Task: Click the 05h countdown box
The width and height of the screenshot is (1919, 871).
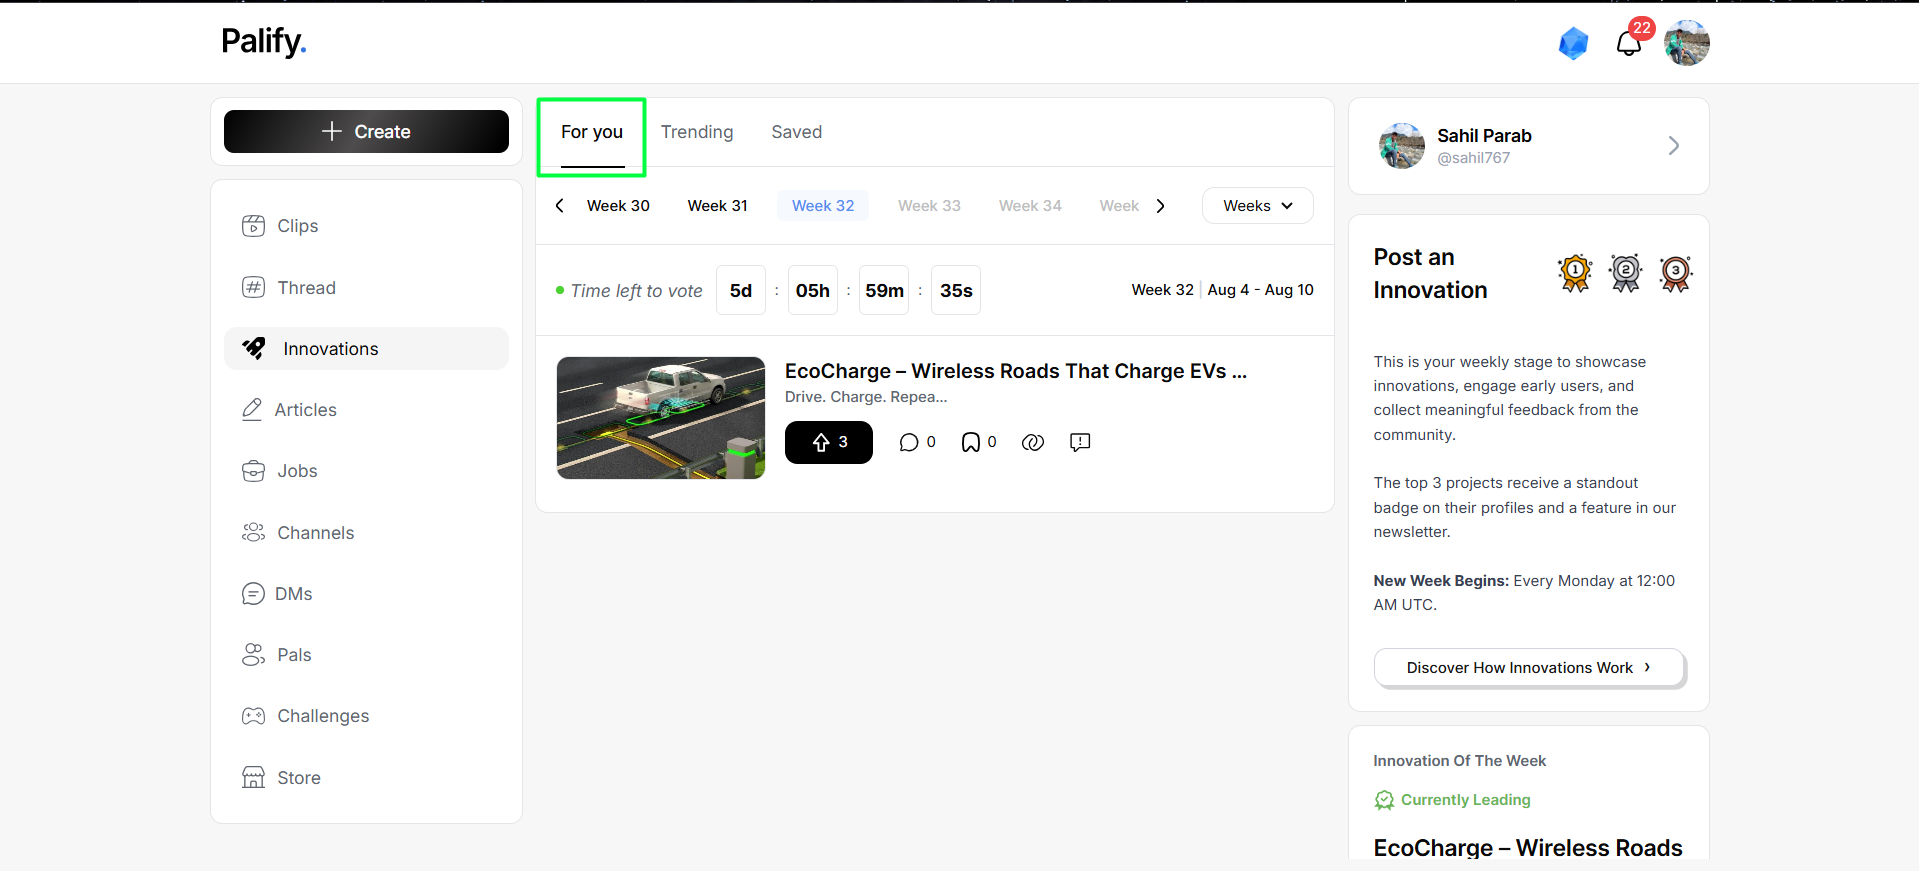Action: [x=813, y=290]
